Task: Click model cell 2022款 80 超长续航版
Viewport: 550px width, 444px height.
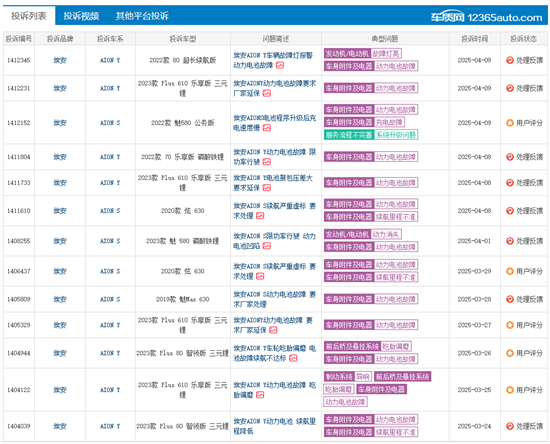Action: click(183, 60)
